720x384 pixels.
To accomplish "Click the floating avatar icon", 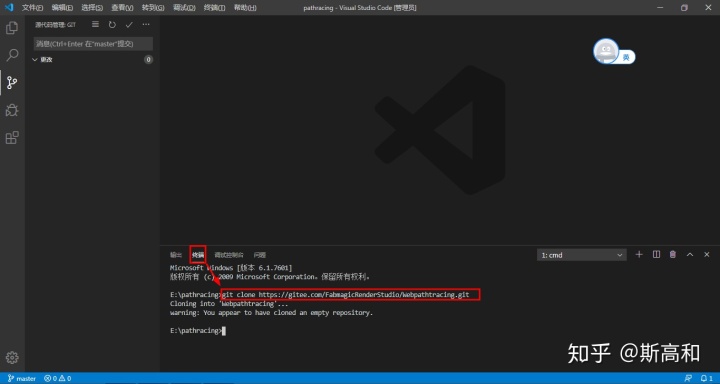I will click(x=606, y=51).
